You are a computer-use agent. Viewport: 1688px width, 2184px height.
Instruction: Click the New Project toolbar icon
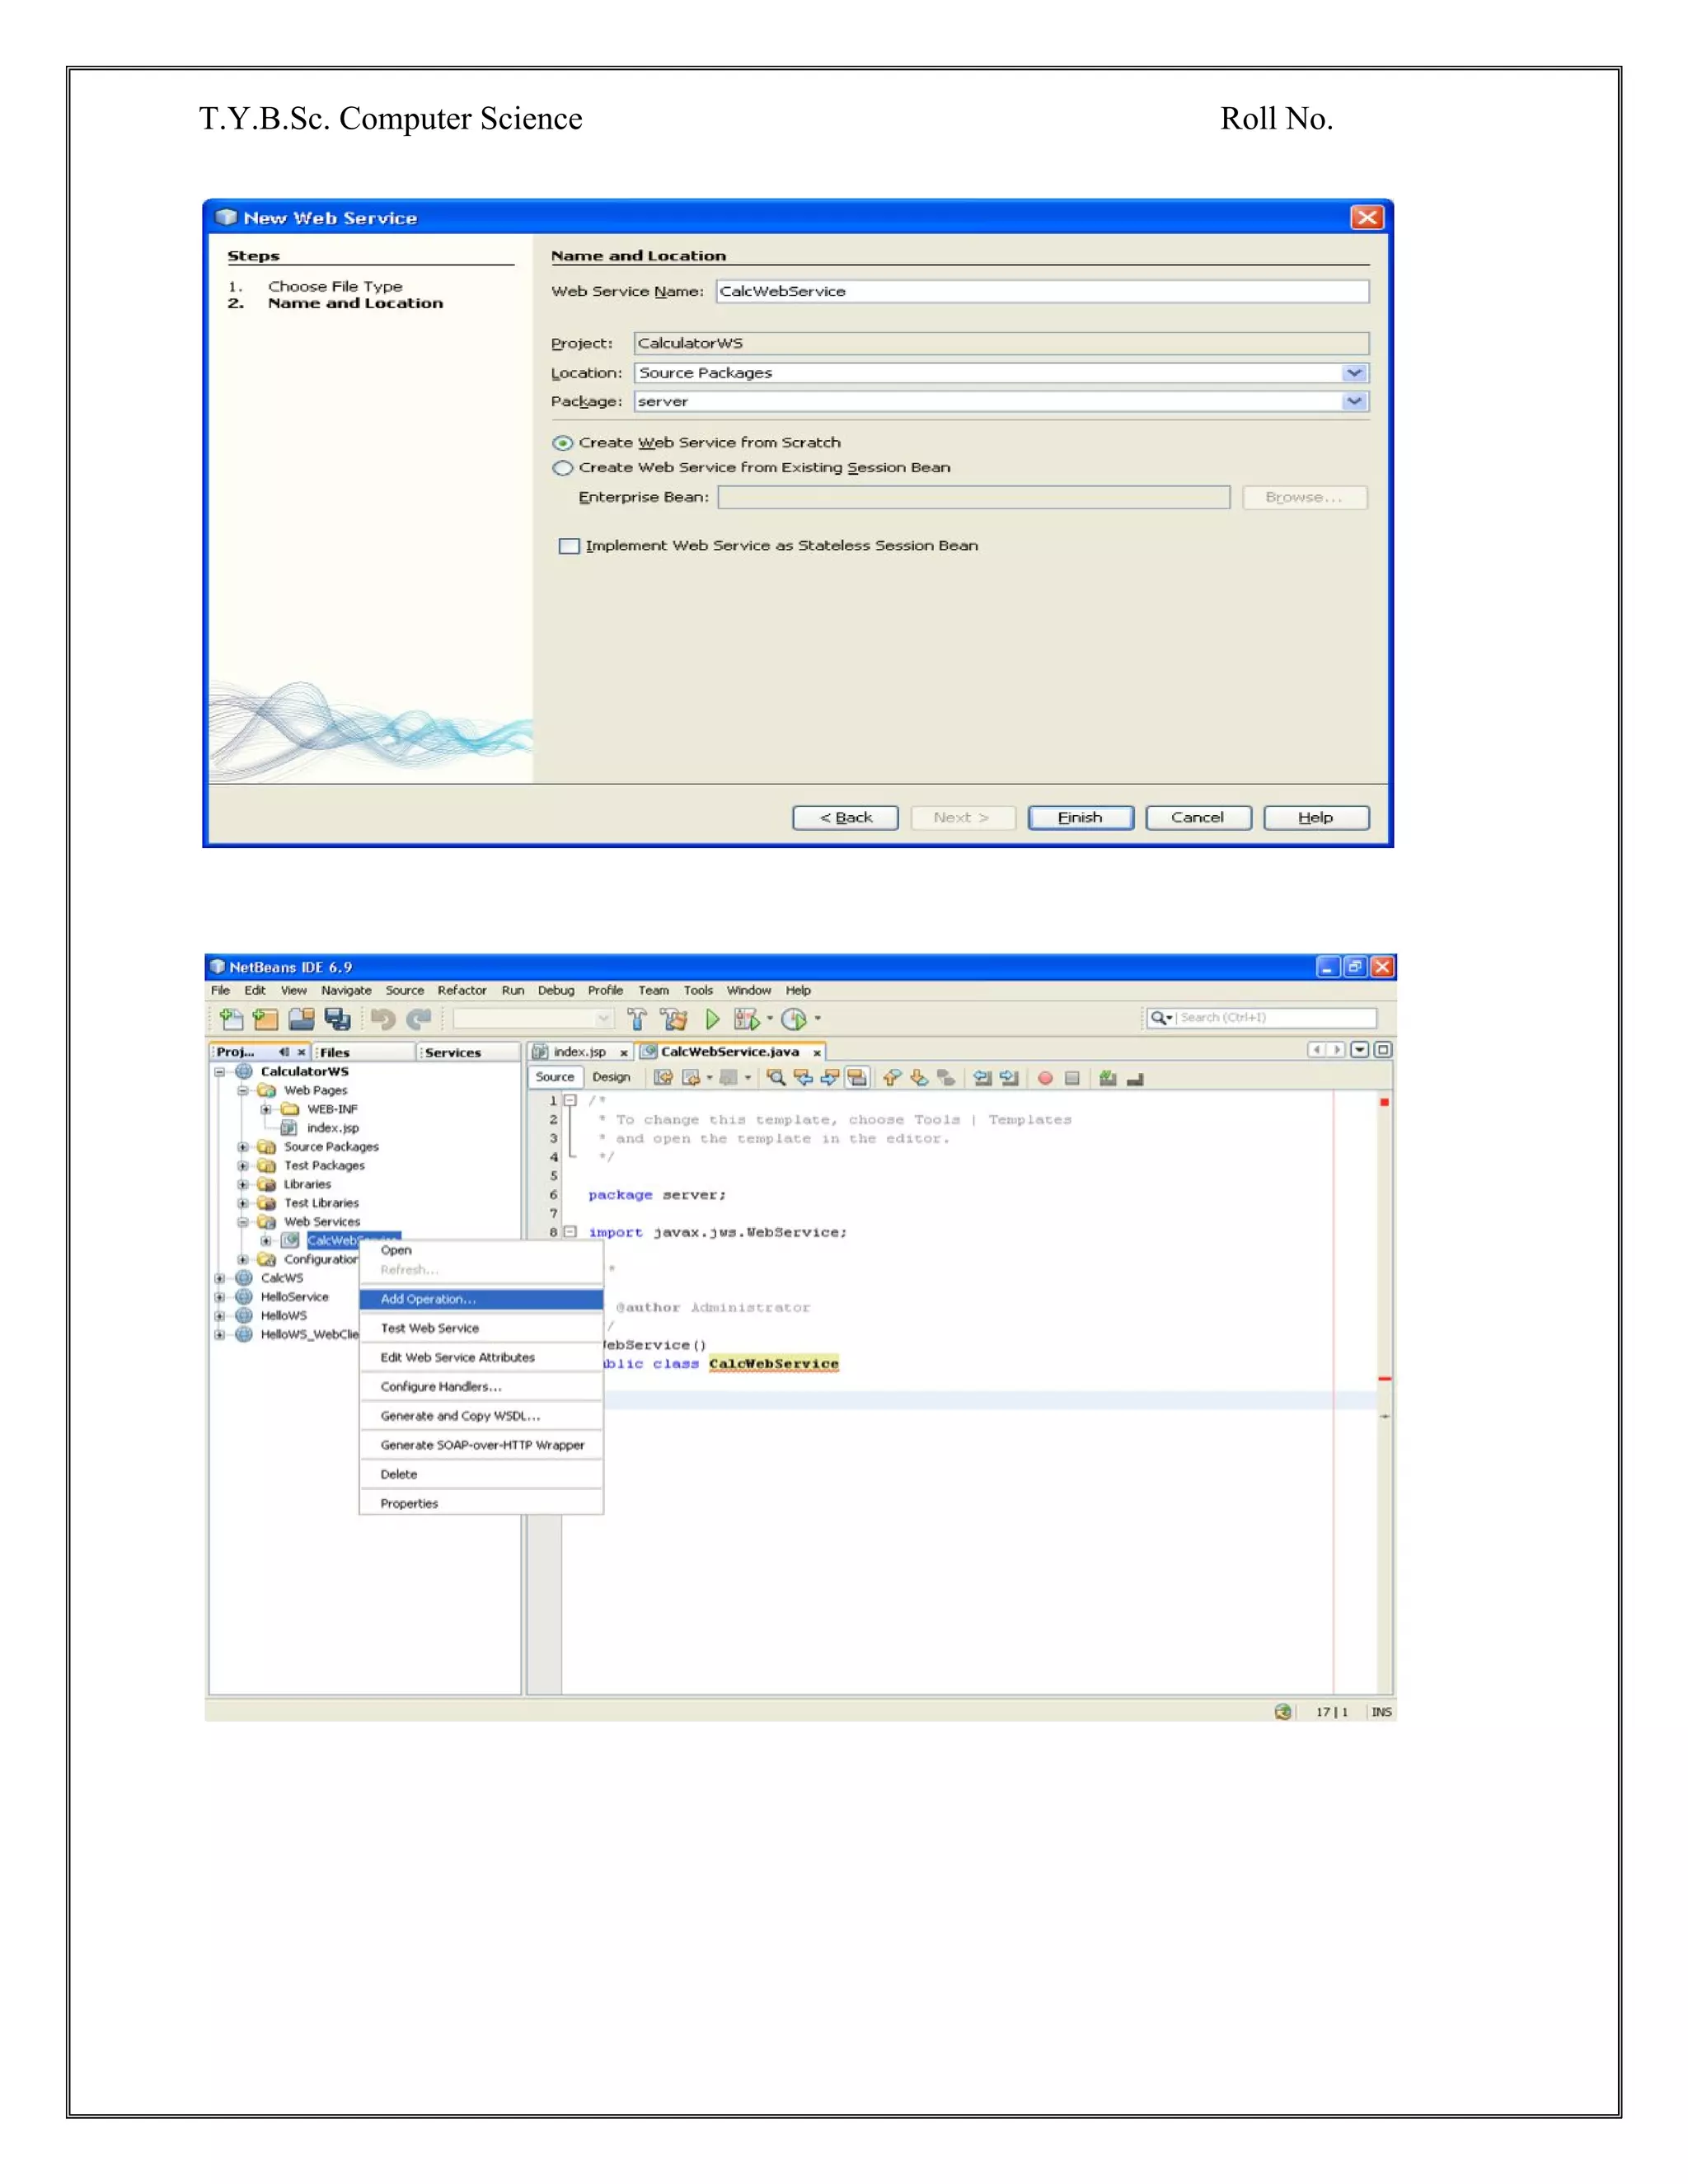tap(265, 1019)
